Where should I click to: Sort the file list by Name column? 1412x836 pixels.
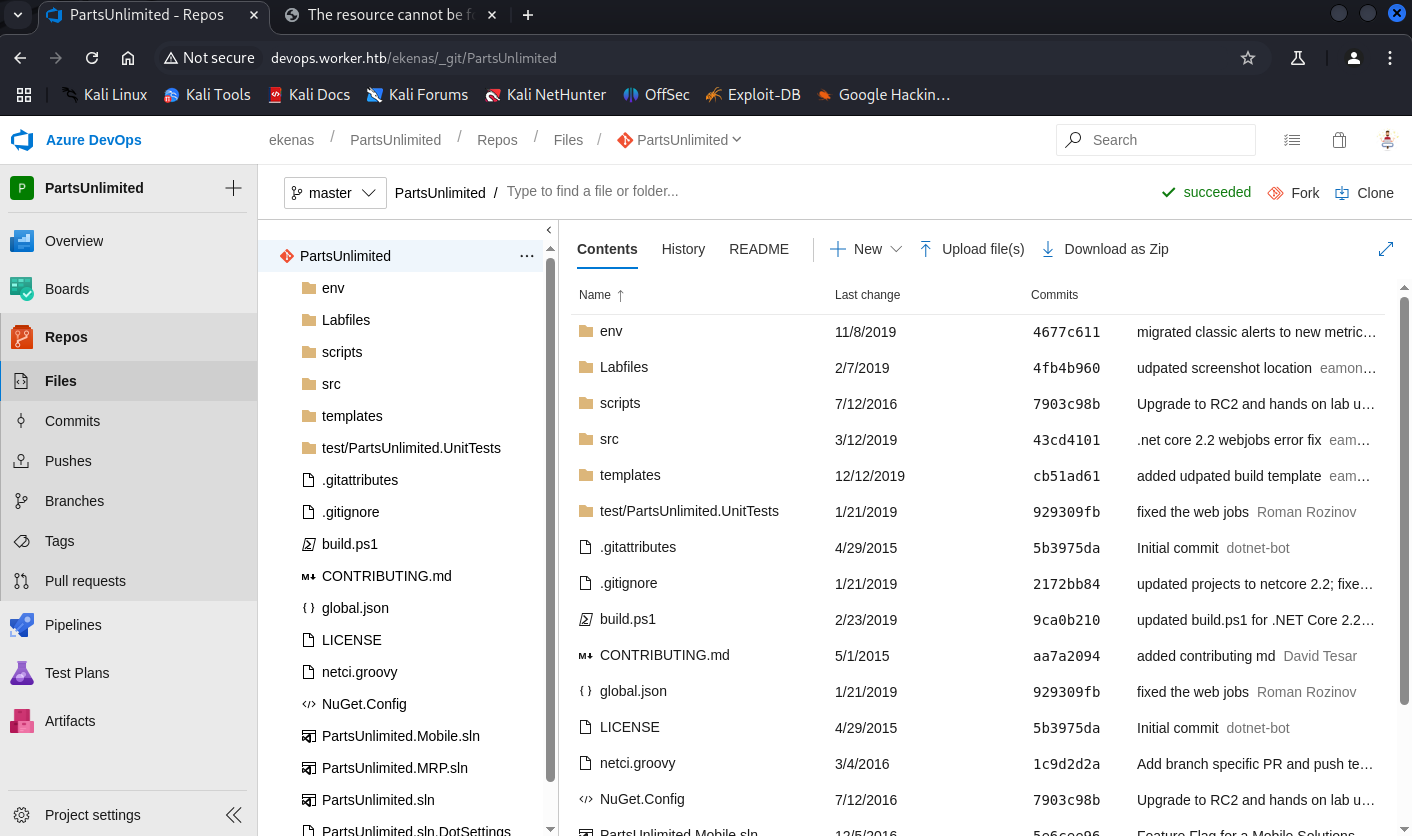[x=602, y=295]
